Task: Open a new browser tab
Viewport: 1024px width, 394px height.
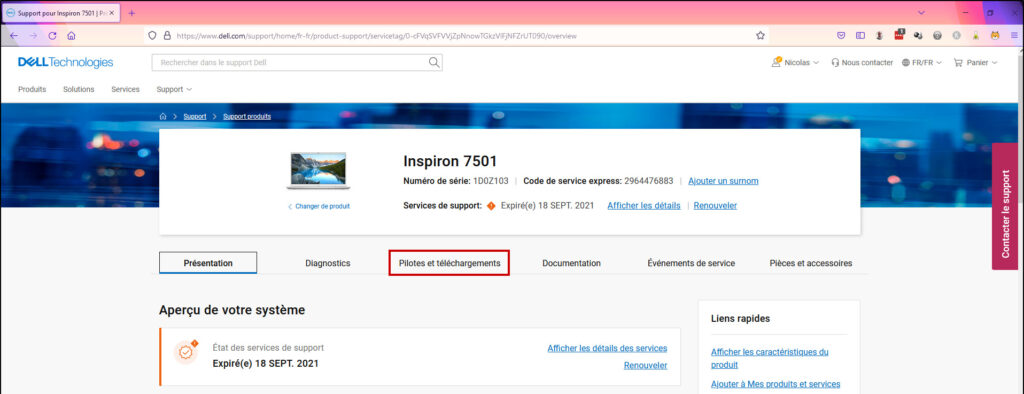Action: pyautogui.click(x=131, y=13)
